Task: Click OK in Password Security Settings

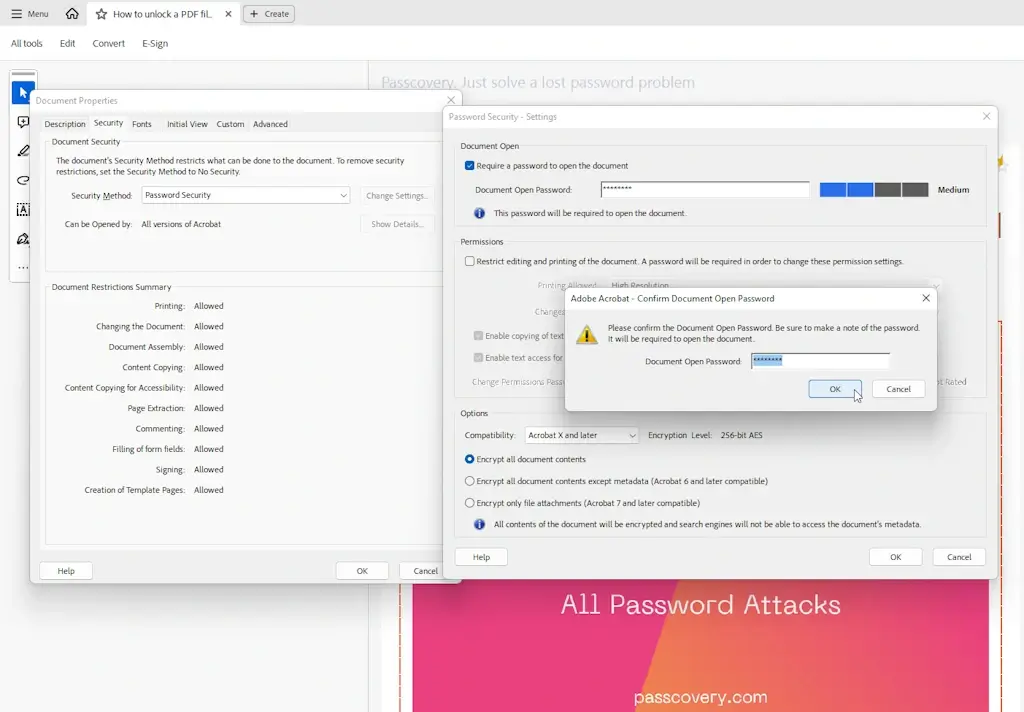Action: click(895, 557)
